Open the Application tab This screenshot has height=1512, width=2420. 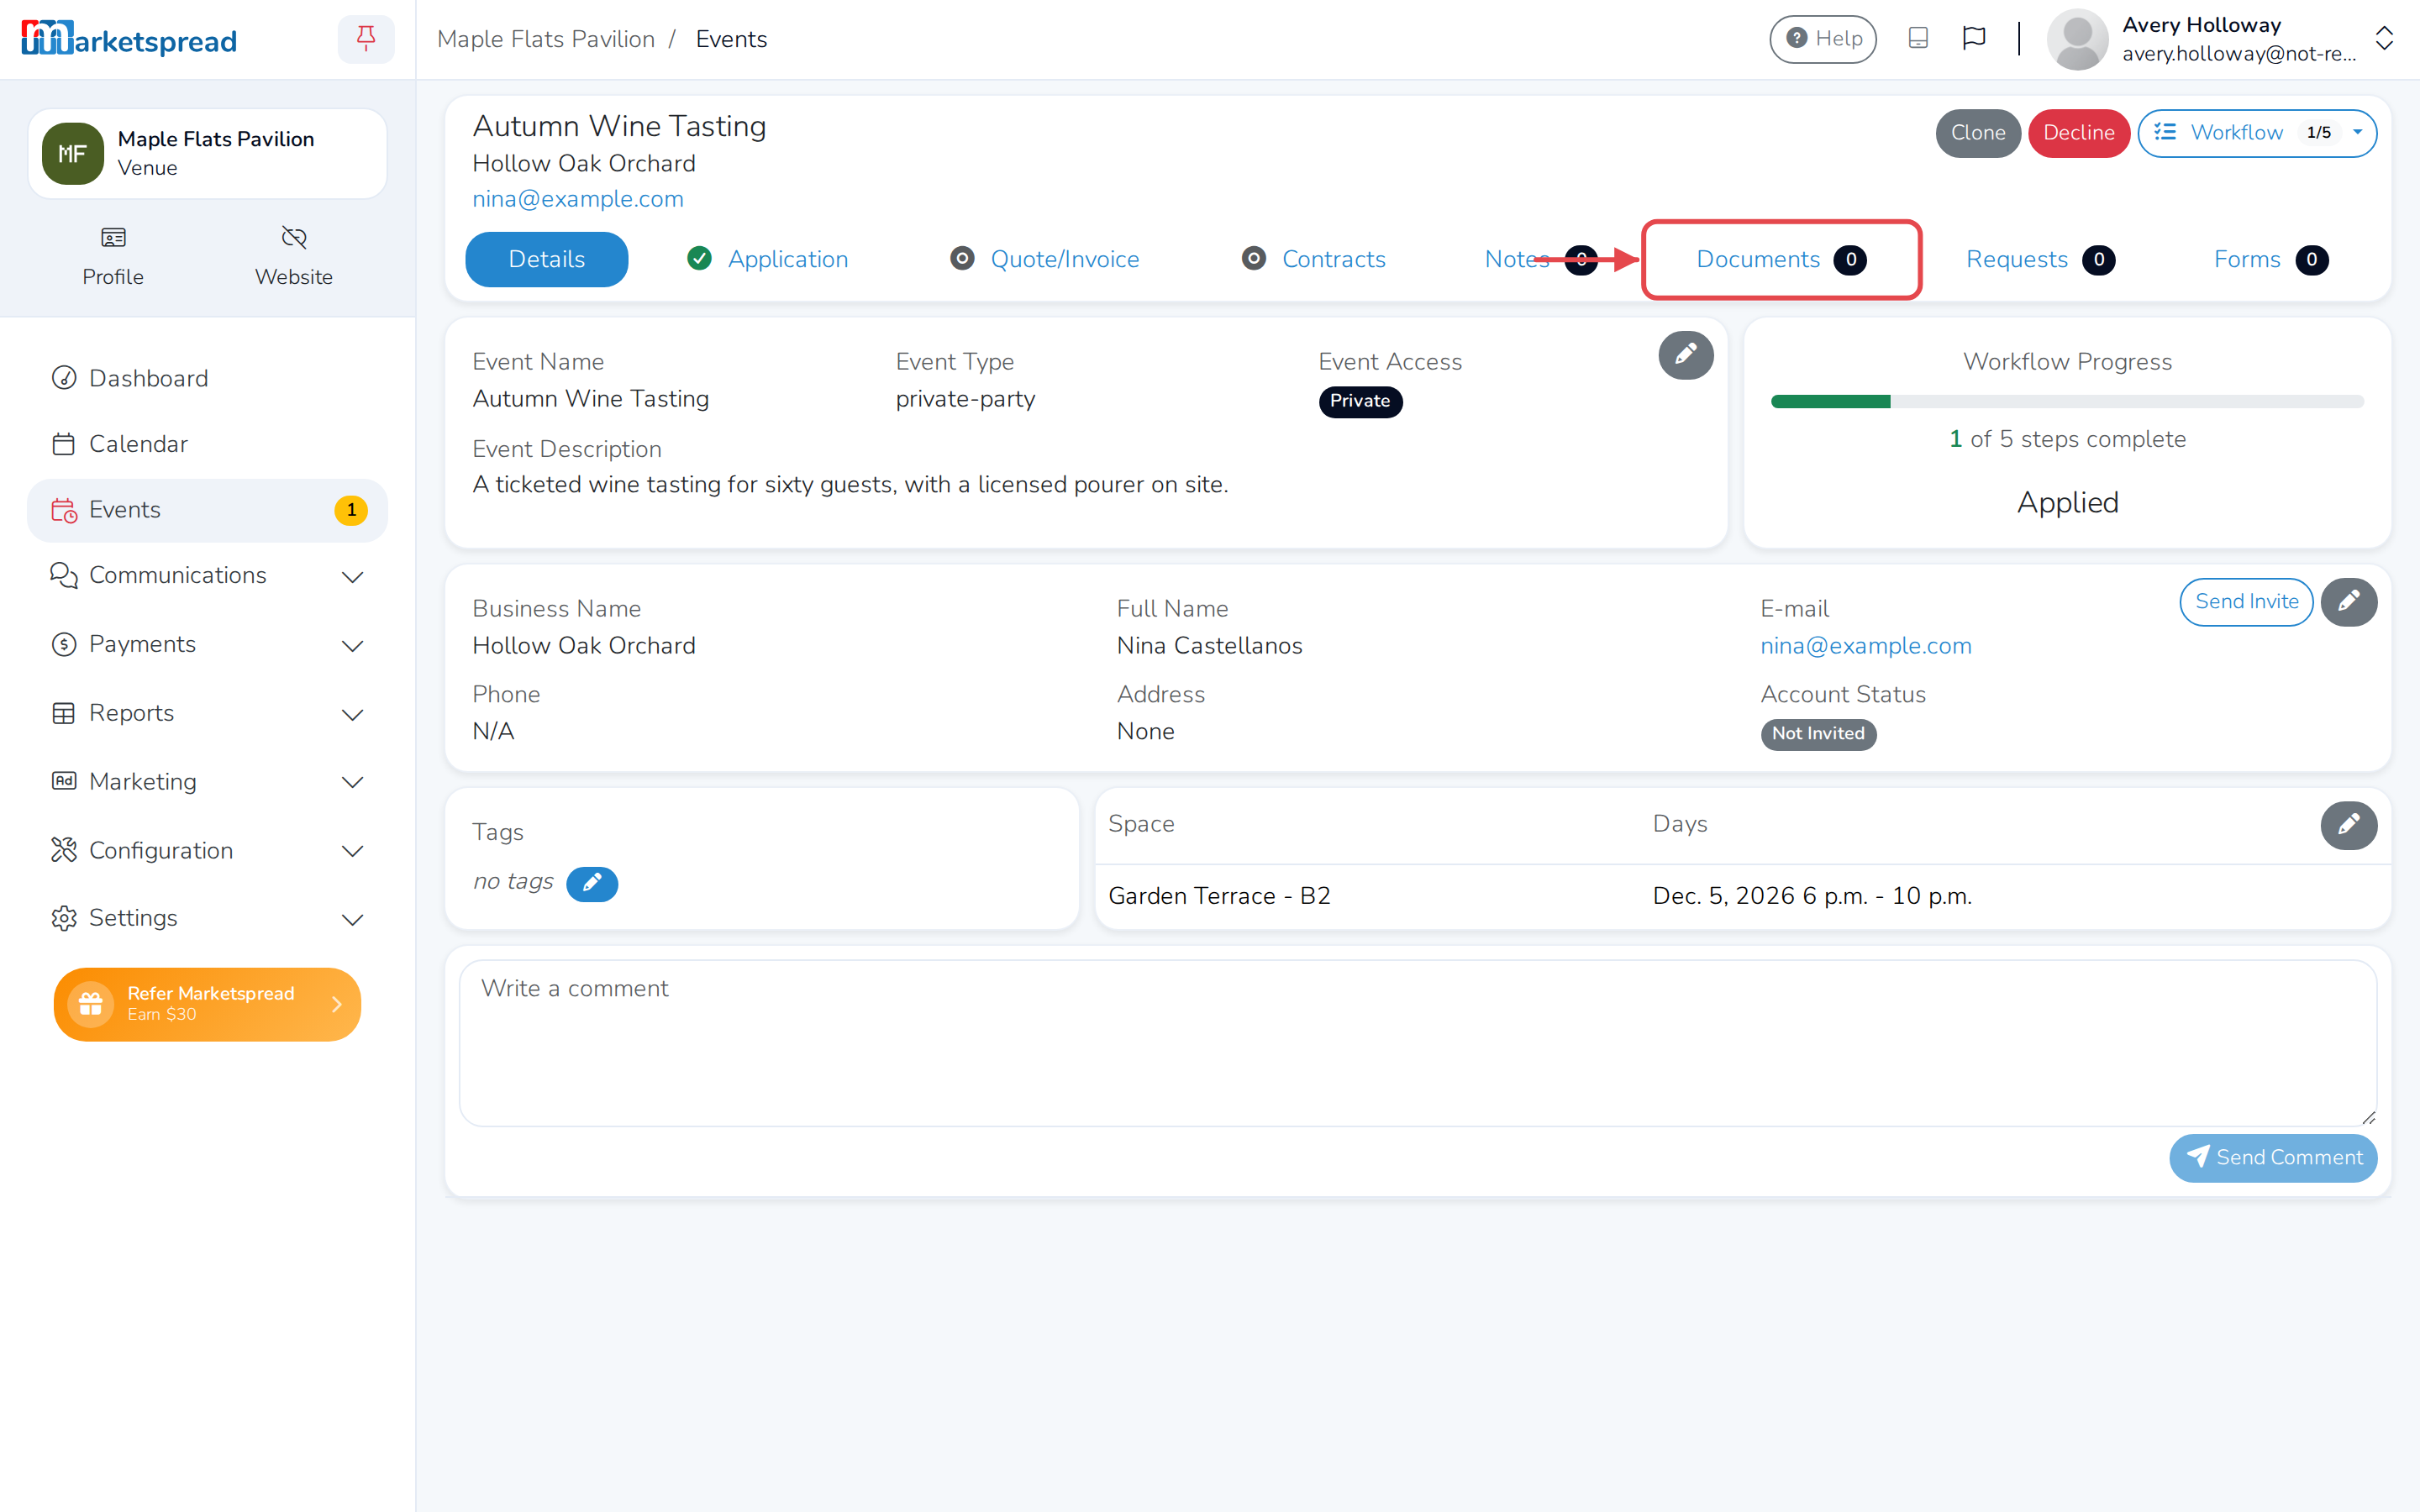tap(767, 259)
